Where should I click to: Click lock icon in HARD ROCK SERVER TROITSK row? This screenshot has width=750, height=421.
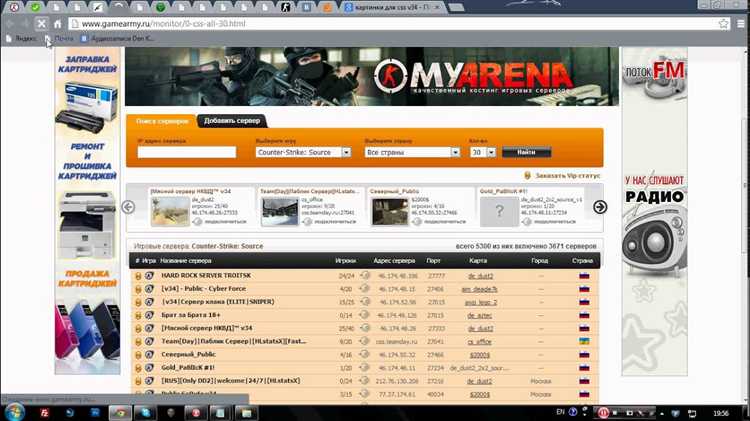[138, 276]
